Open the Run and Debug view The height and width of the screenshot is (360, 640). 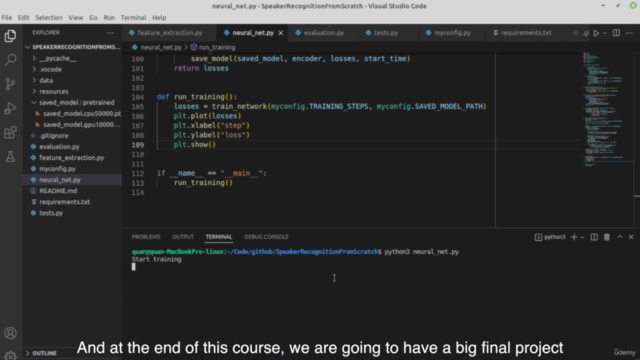click(x=11, y=108)
